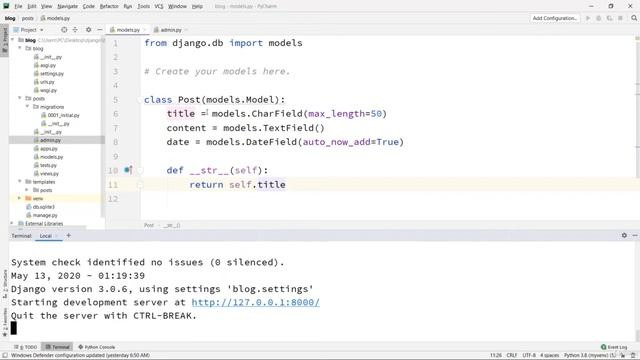
Task: Add a new terminal session with plus icon
Action: 69,236
